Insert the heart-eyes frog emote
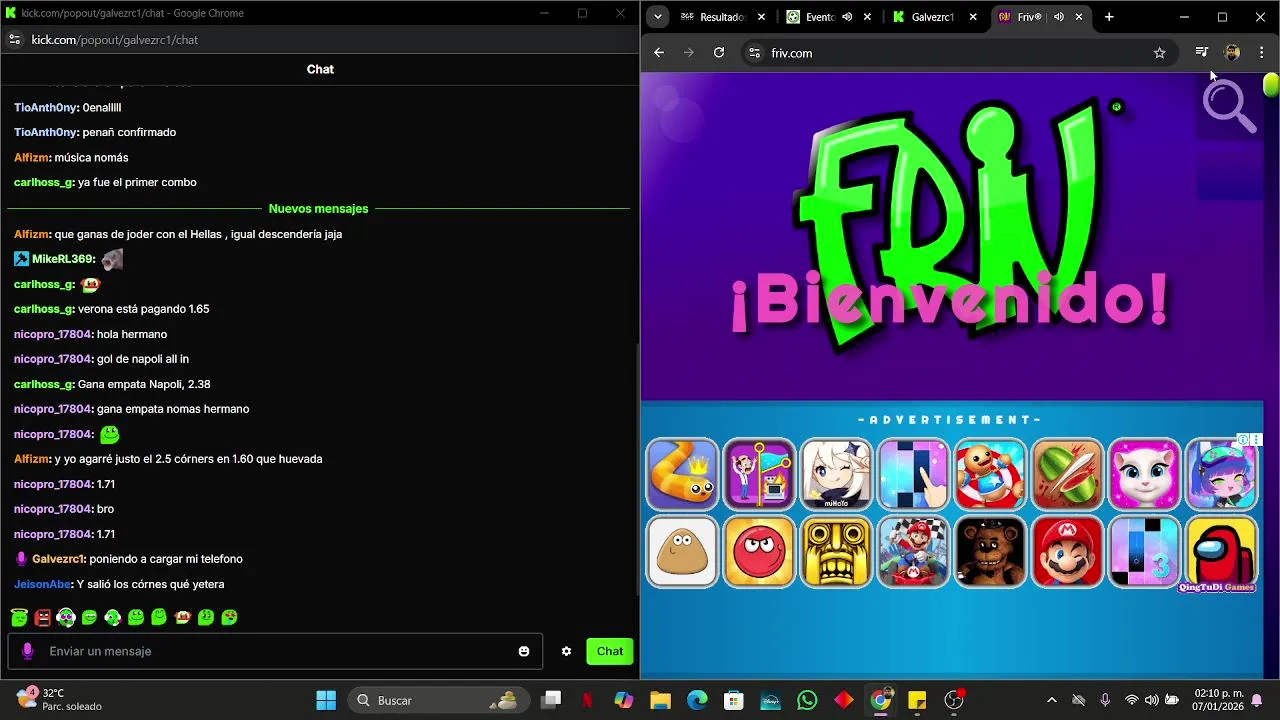 [229, 618]
